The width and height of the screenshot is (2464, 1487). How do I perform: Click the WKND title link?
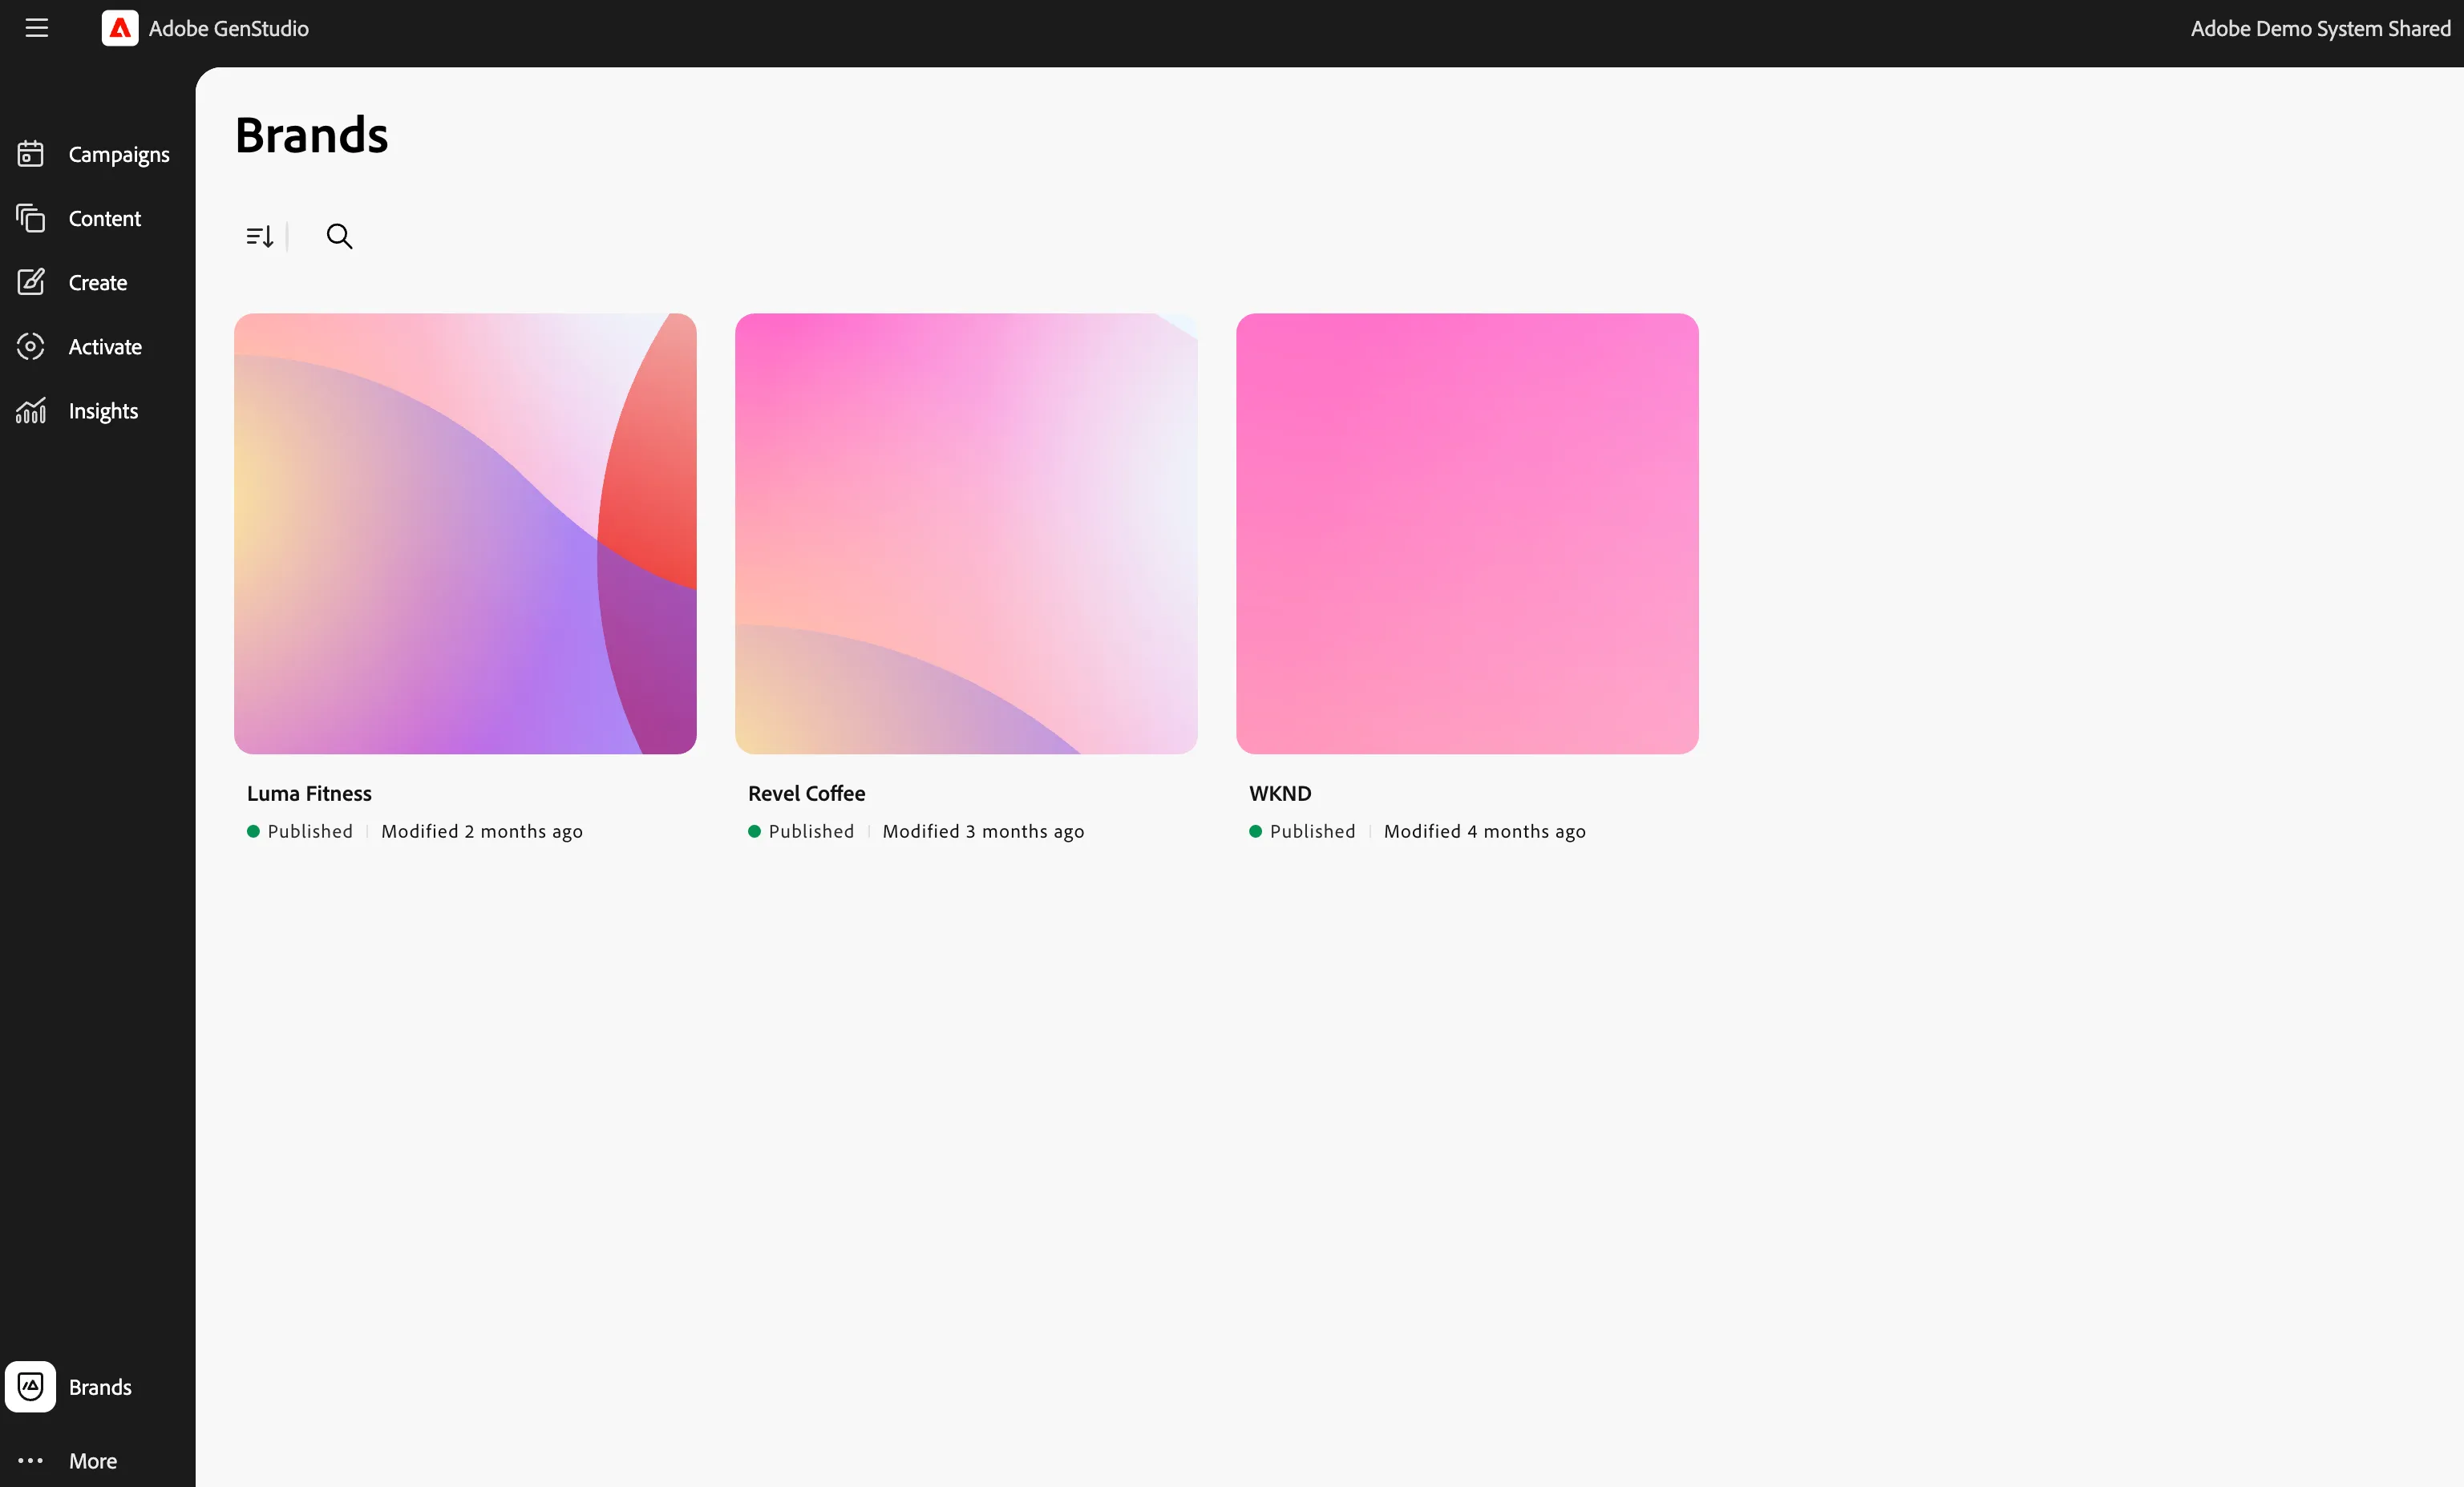click(1280, 793)
